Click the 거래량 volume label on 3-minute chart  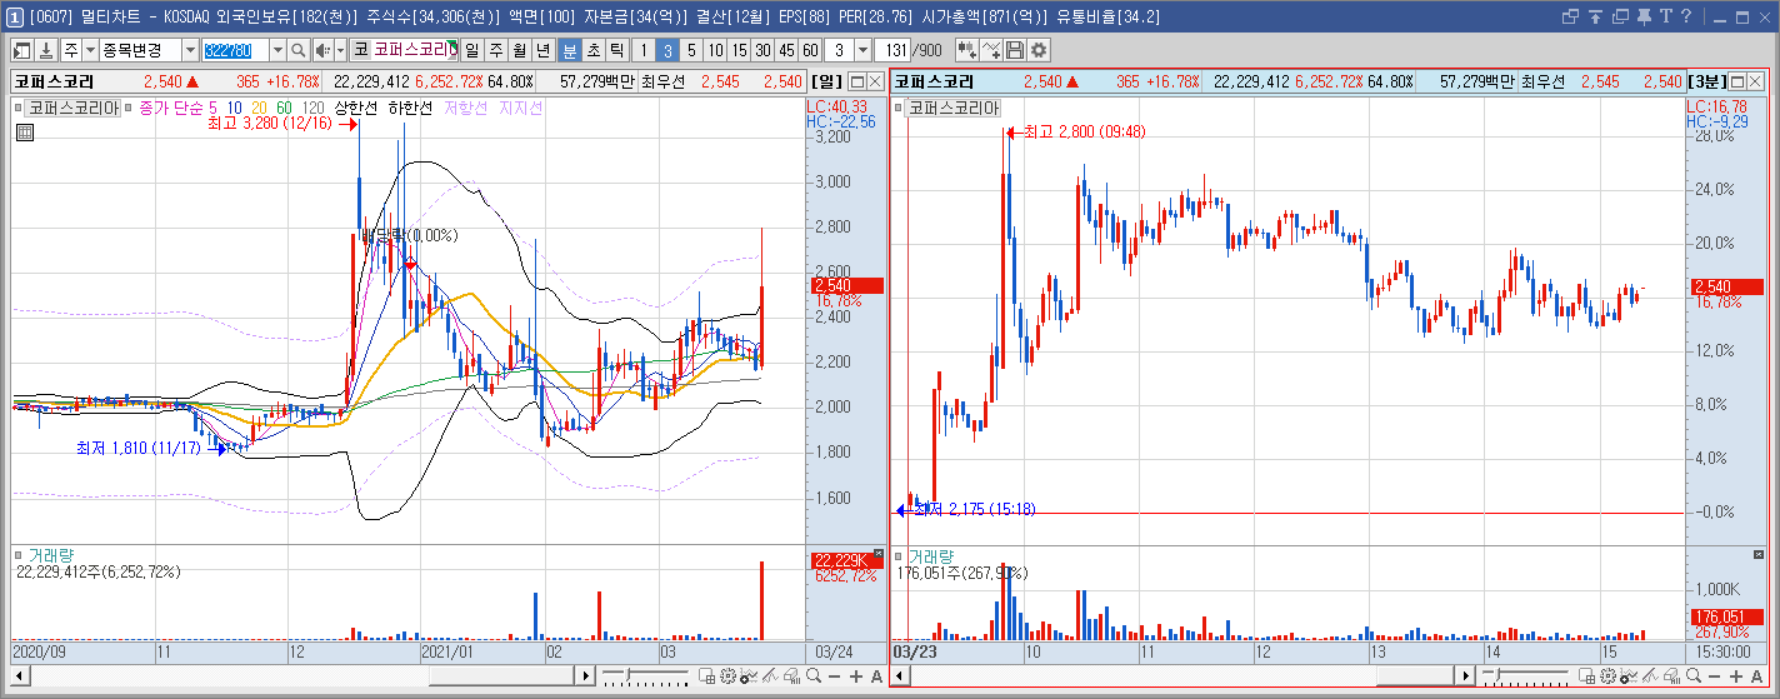click(x=931, y=556)
